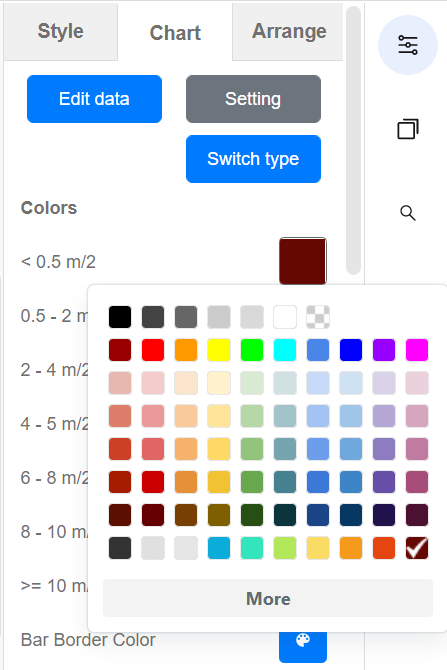Click the panel vertical scrollbar

(353, 141)
